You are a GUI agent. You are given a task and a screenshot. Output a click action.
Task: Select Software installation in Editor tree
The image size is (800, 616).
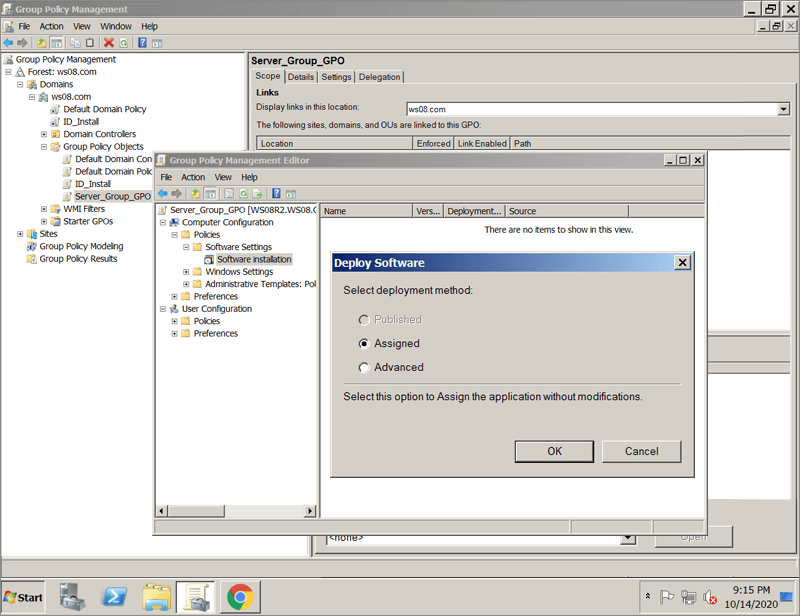pyautogui.click(x=254, y=259)
